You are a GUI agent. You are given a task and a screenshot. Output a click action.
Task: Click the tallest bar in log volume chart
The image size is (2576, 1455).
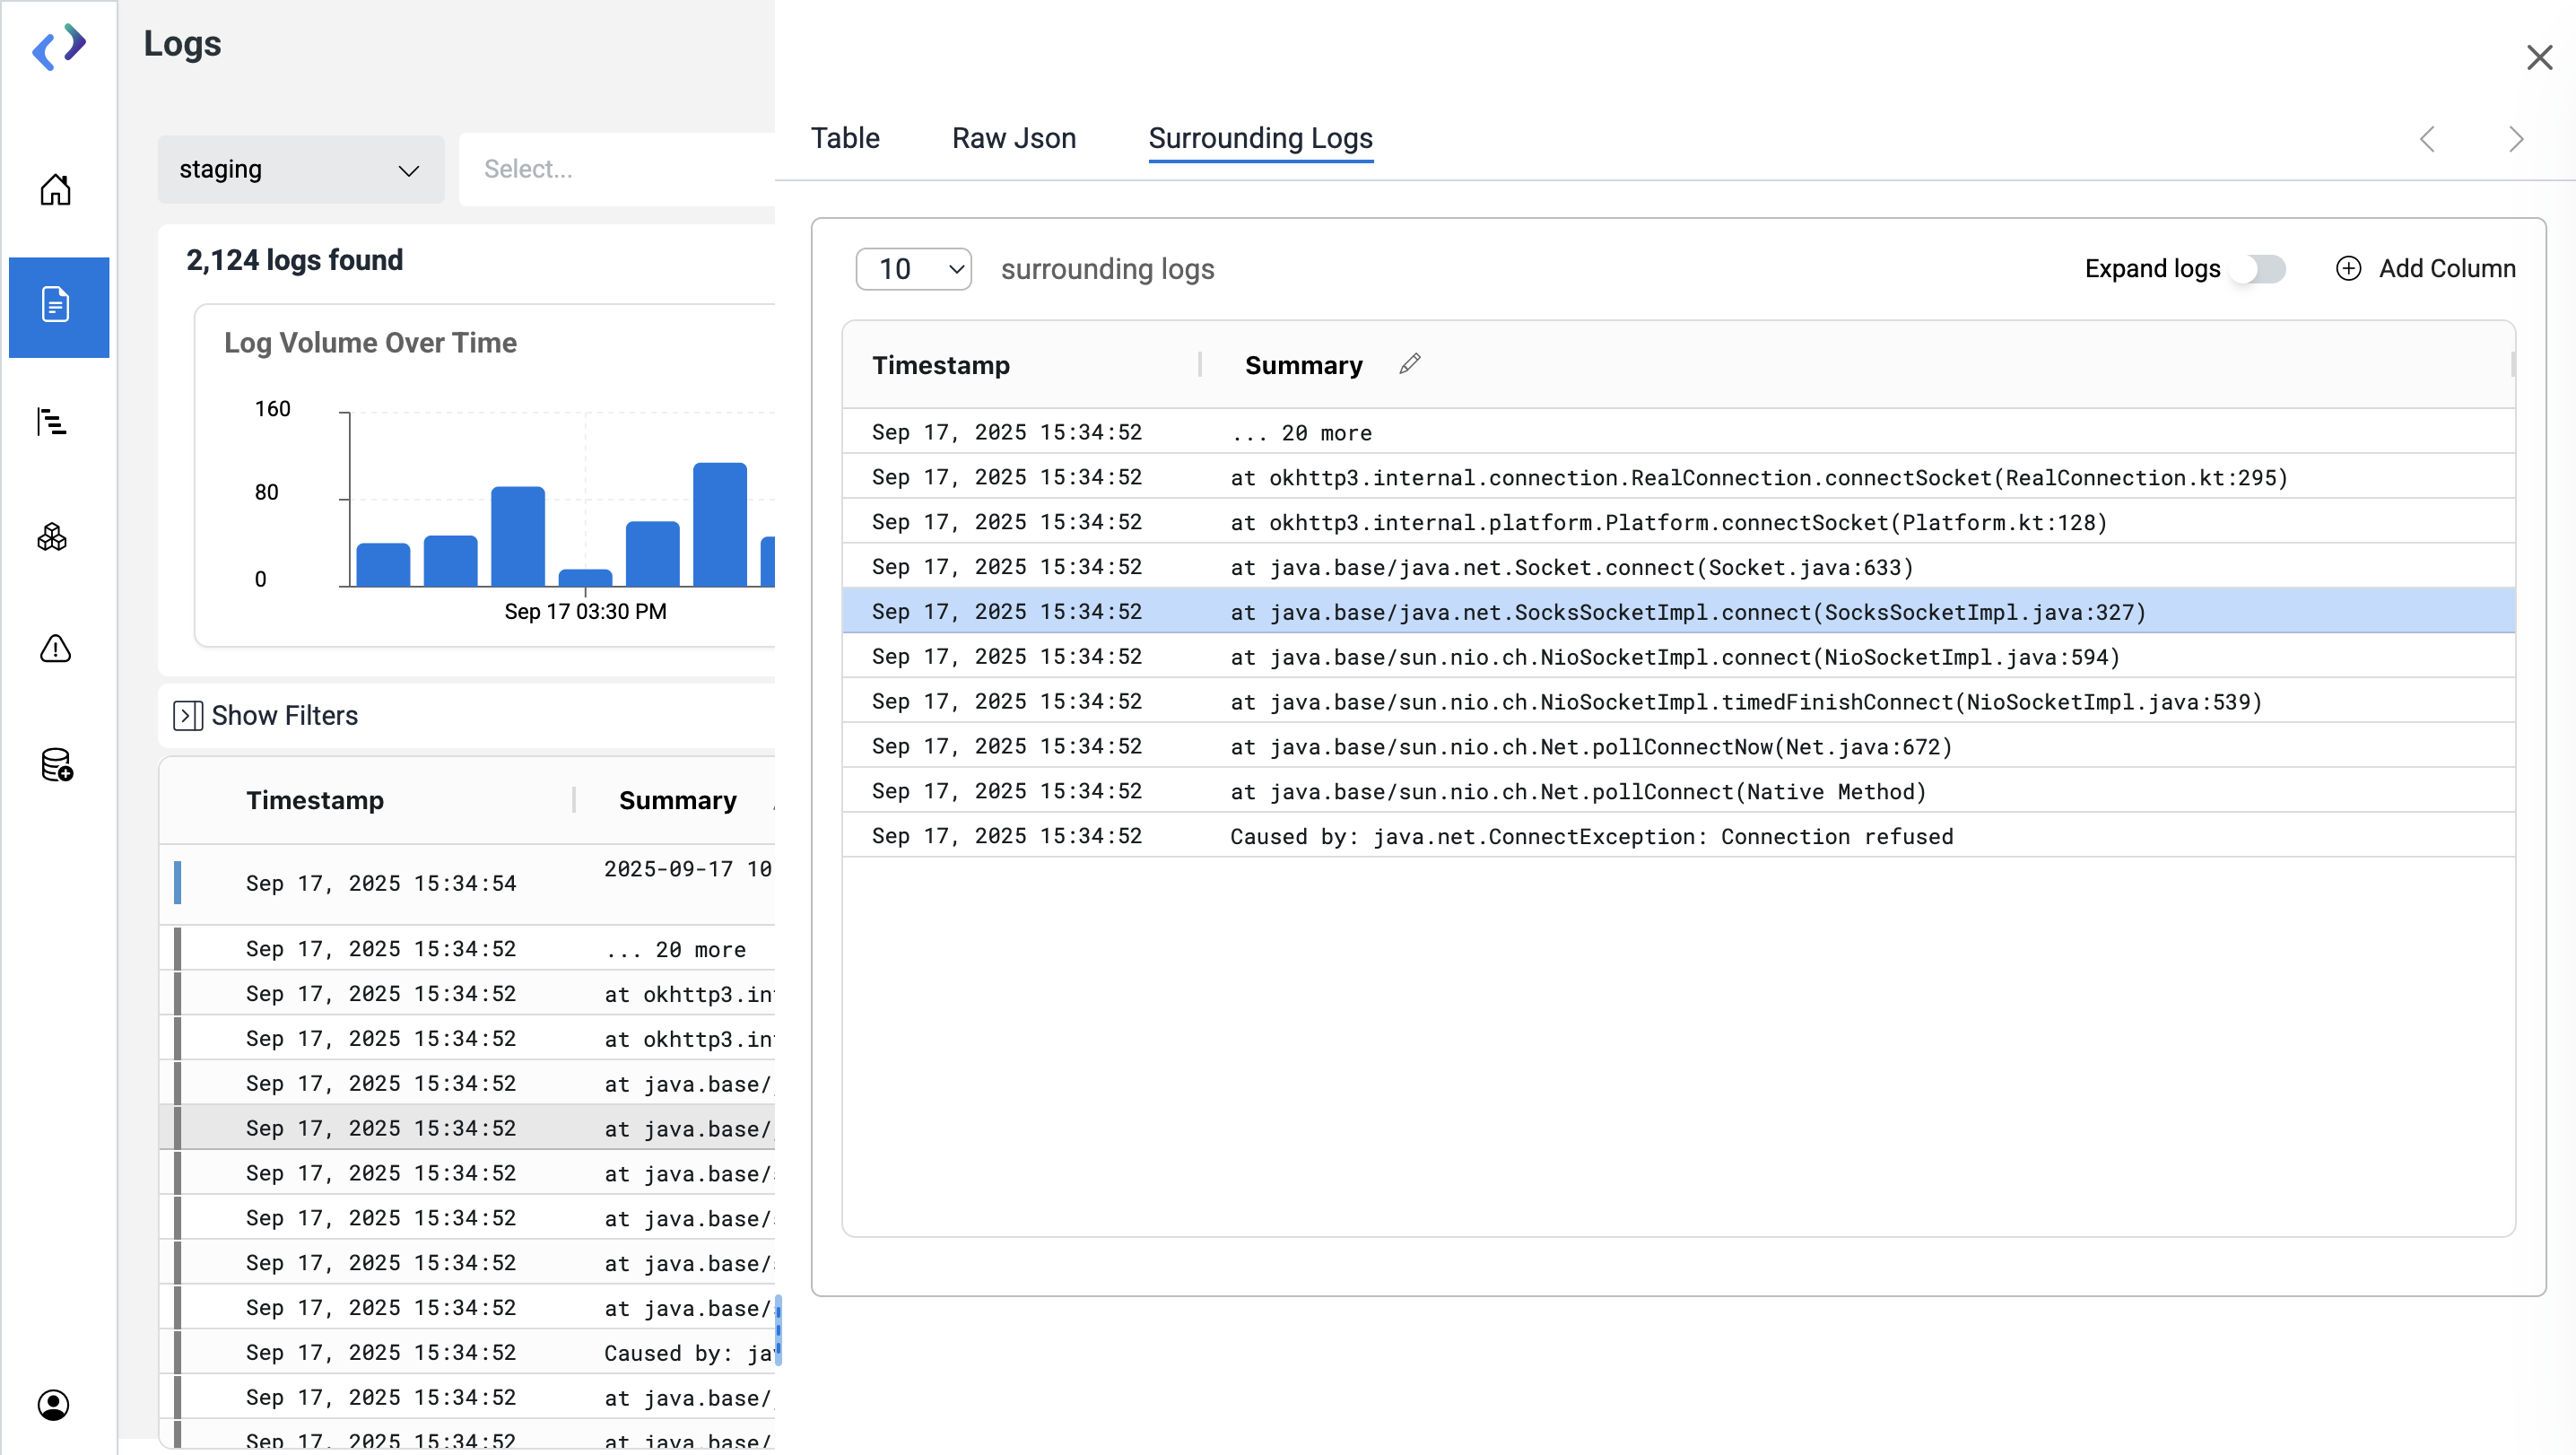[720, 523]
